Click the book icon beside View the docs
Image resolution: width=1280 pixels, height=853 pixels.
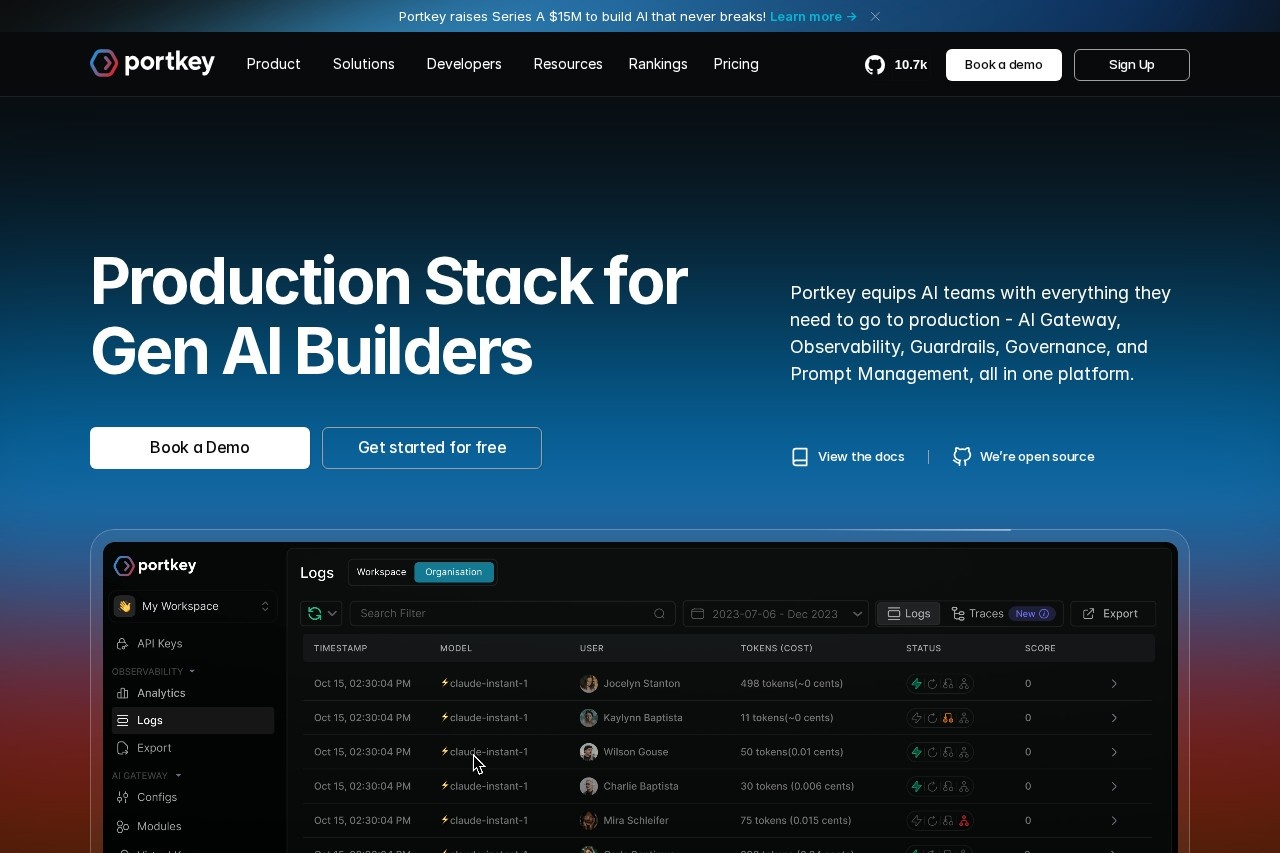tap(800, 457)
